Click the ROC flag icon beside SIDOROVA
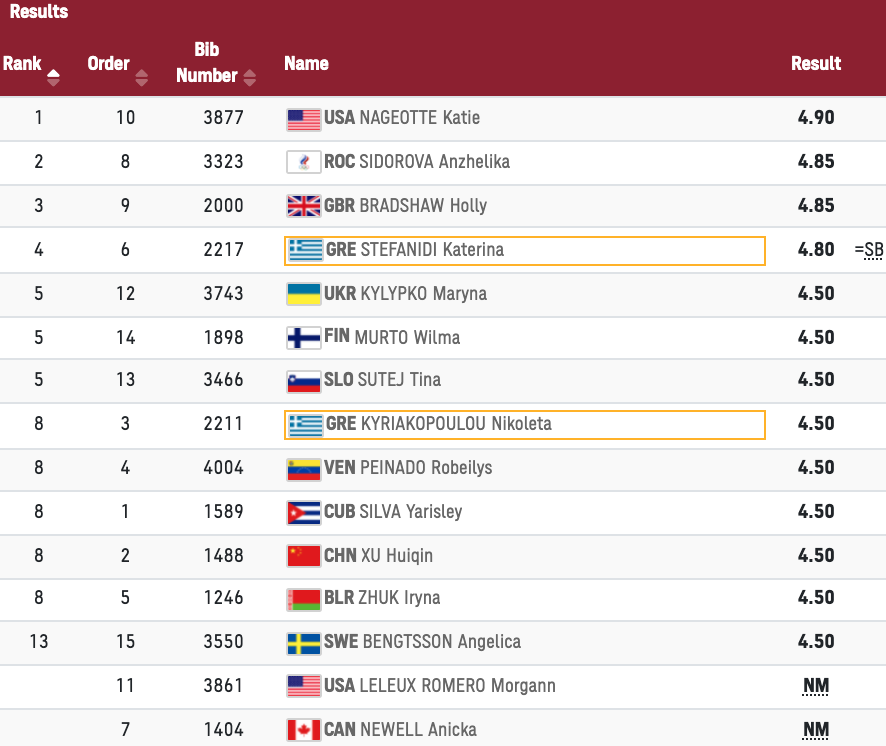 [304, 162]
